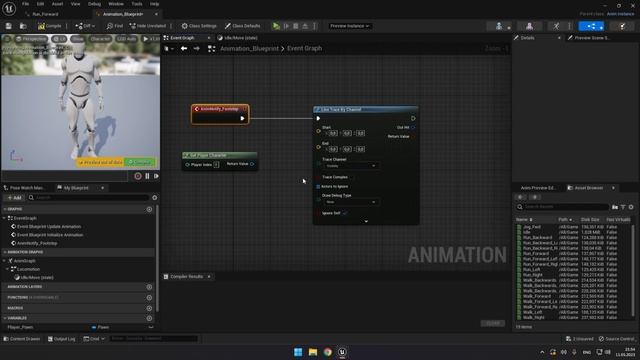
Task: Toggle the Ignore Self checkbox
Action: (345, 213)
